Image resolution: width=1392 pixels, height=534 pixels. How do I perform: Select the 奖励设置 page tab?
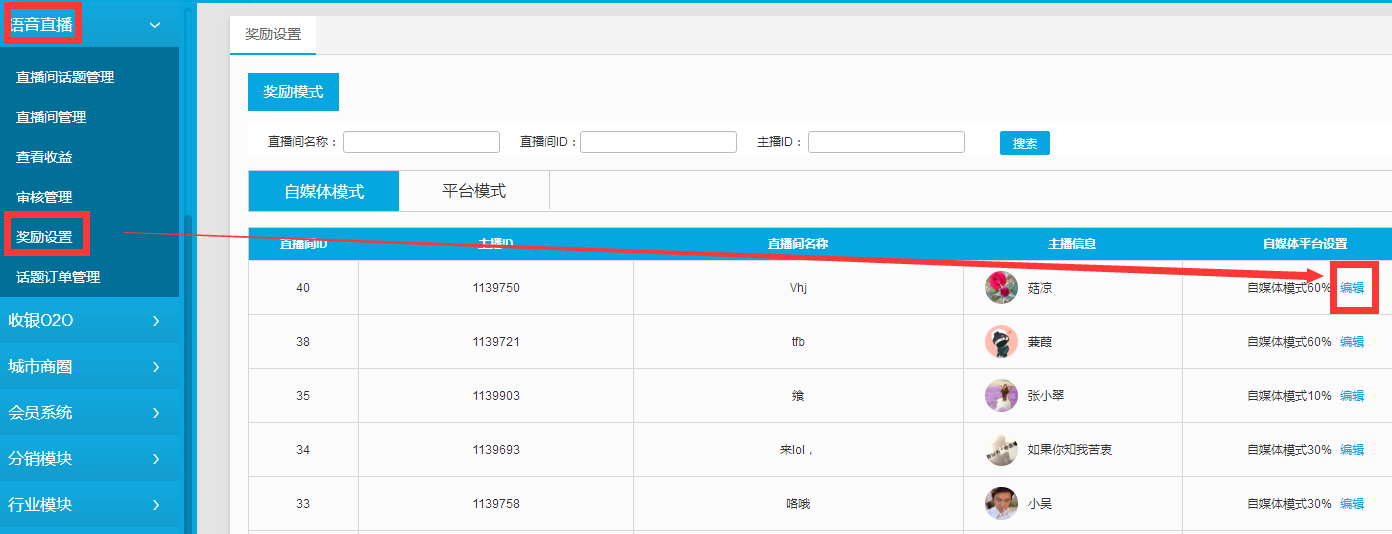[x=273, y=34]
